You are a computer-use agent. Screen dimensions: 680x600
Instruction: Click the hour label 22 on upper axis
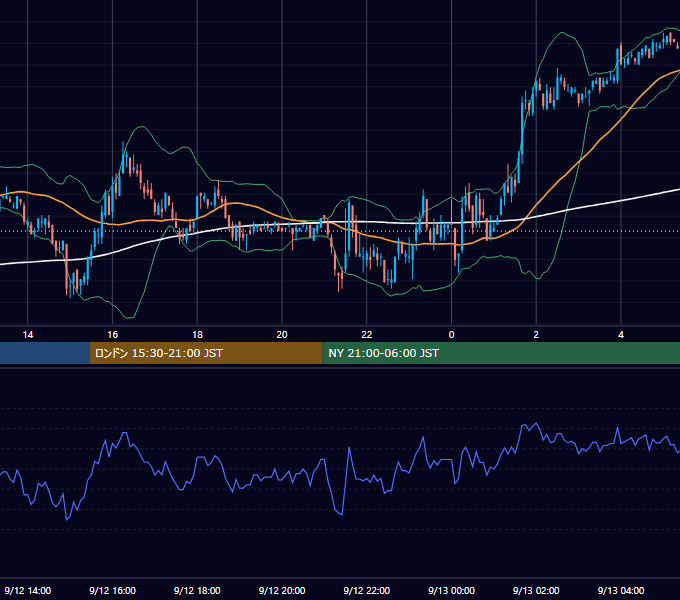pos(367,335)
